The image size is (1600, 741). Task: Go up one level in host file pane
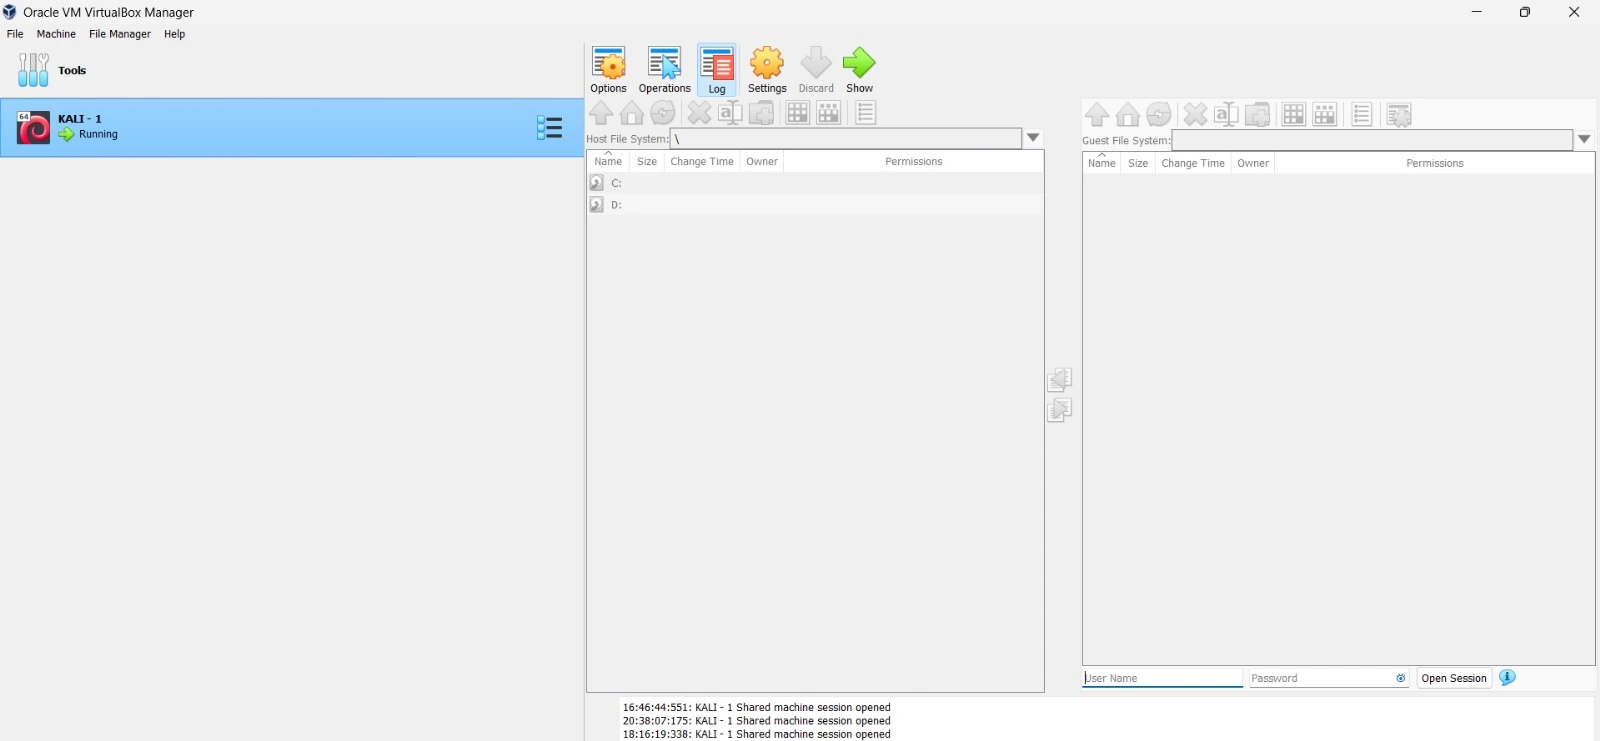pyautogui.click(x=601, y=113)
